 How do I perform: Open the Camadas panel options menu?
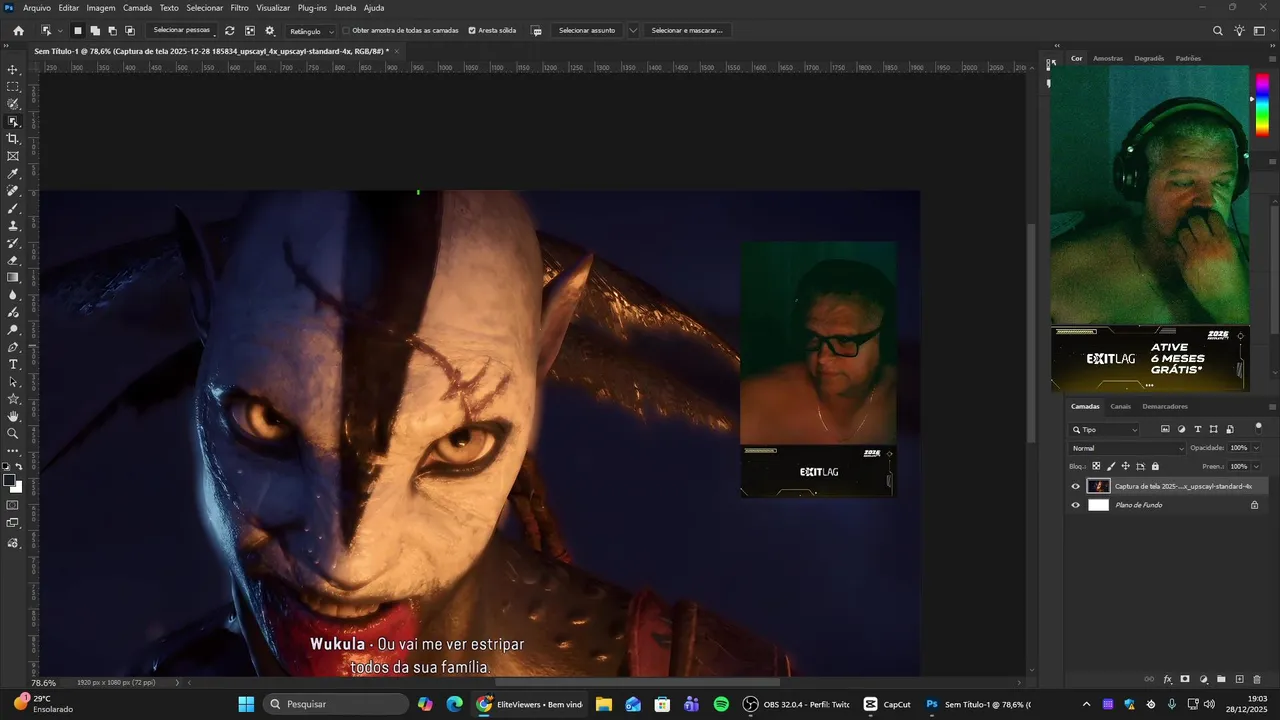(1272, 407)
